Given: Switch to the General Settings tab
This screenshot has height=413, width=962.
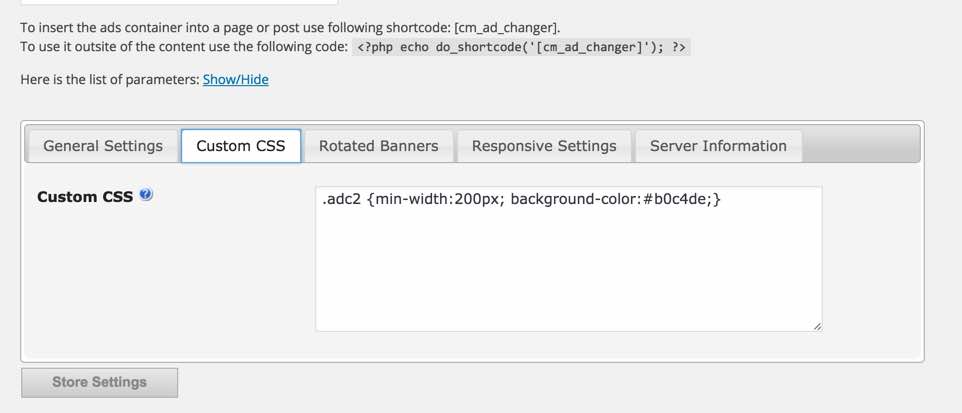Looking at the screenshot, I should coord(103,146).
